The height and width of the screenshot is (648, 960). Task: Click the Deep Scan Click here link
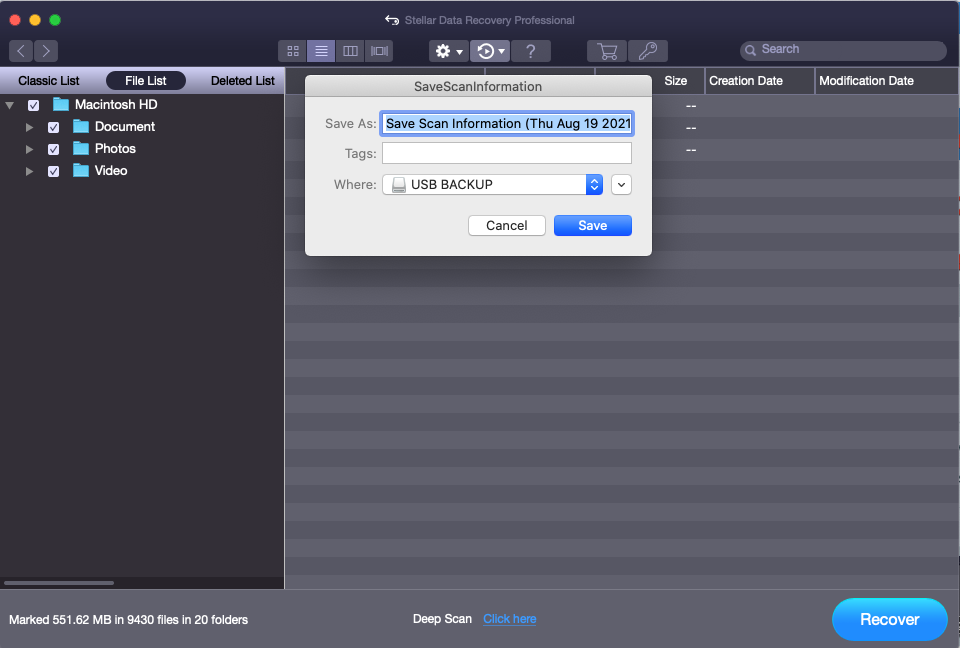(x=509, y=619)
